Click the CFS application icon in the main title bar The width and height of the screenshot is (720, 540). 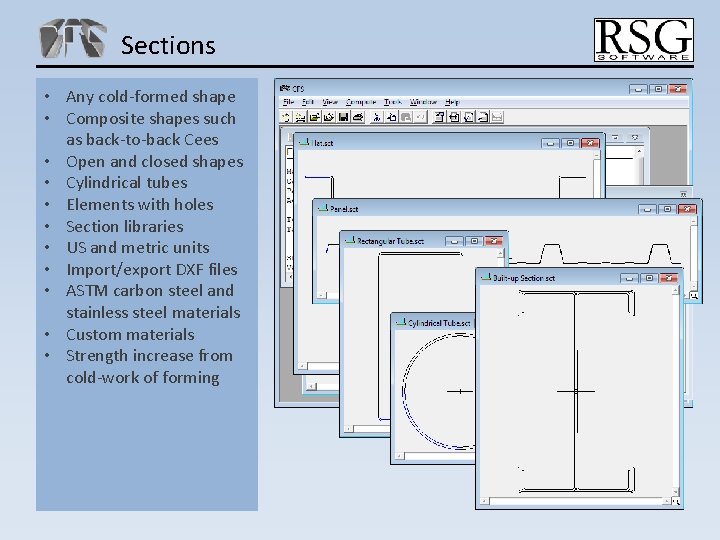pos(285,88)
